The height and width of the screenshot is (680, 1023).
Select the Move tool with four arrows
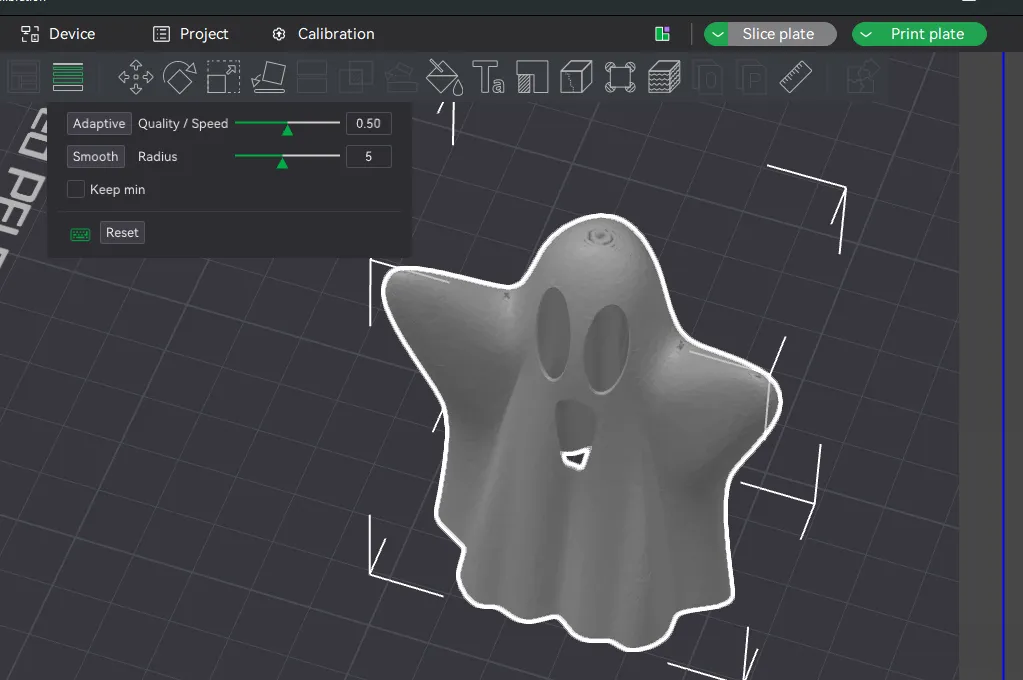tap(136, 77)
